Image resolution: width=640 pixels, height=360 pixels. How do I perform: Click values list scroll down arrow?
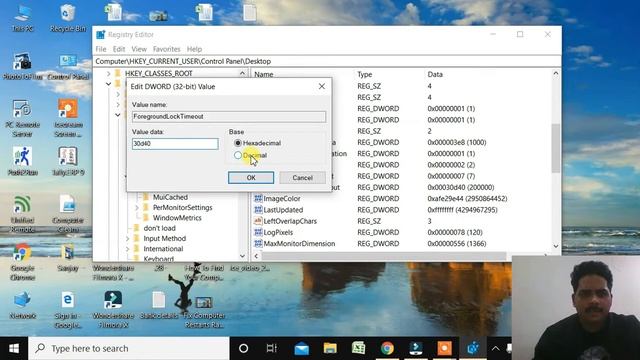click(x=556, y=246)
